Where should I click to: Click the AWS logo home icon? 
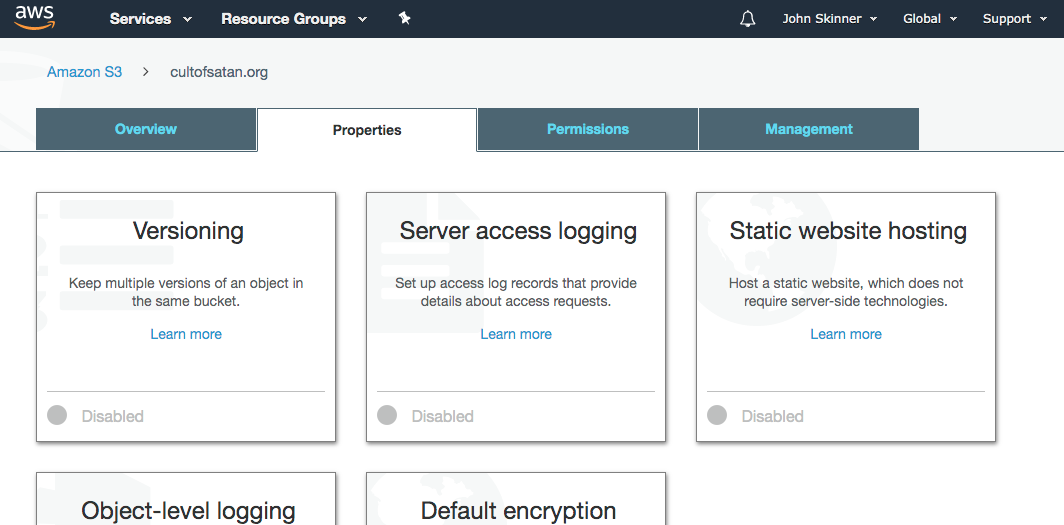click(34, 18)
